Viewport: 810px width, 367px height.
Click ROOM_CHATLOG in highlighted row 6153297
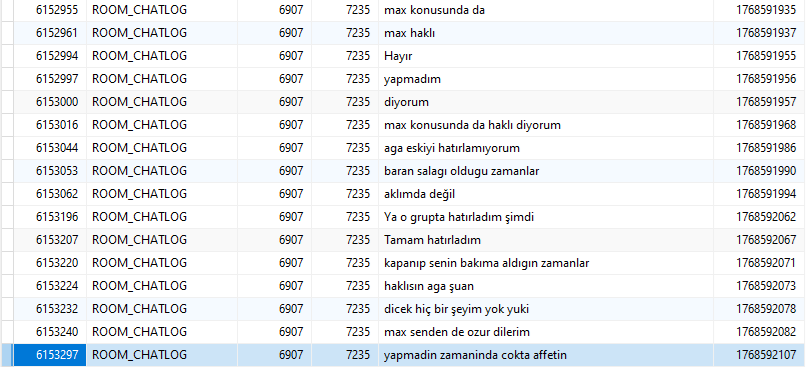162,355
